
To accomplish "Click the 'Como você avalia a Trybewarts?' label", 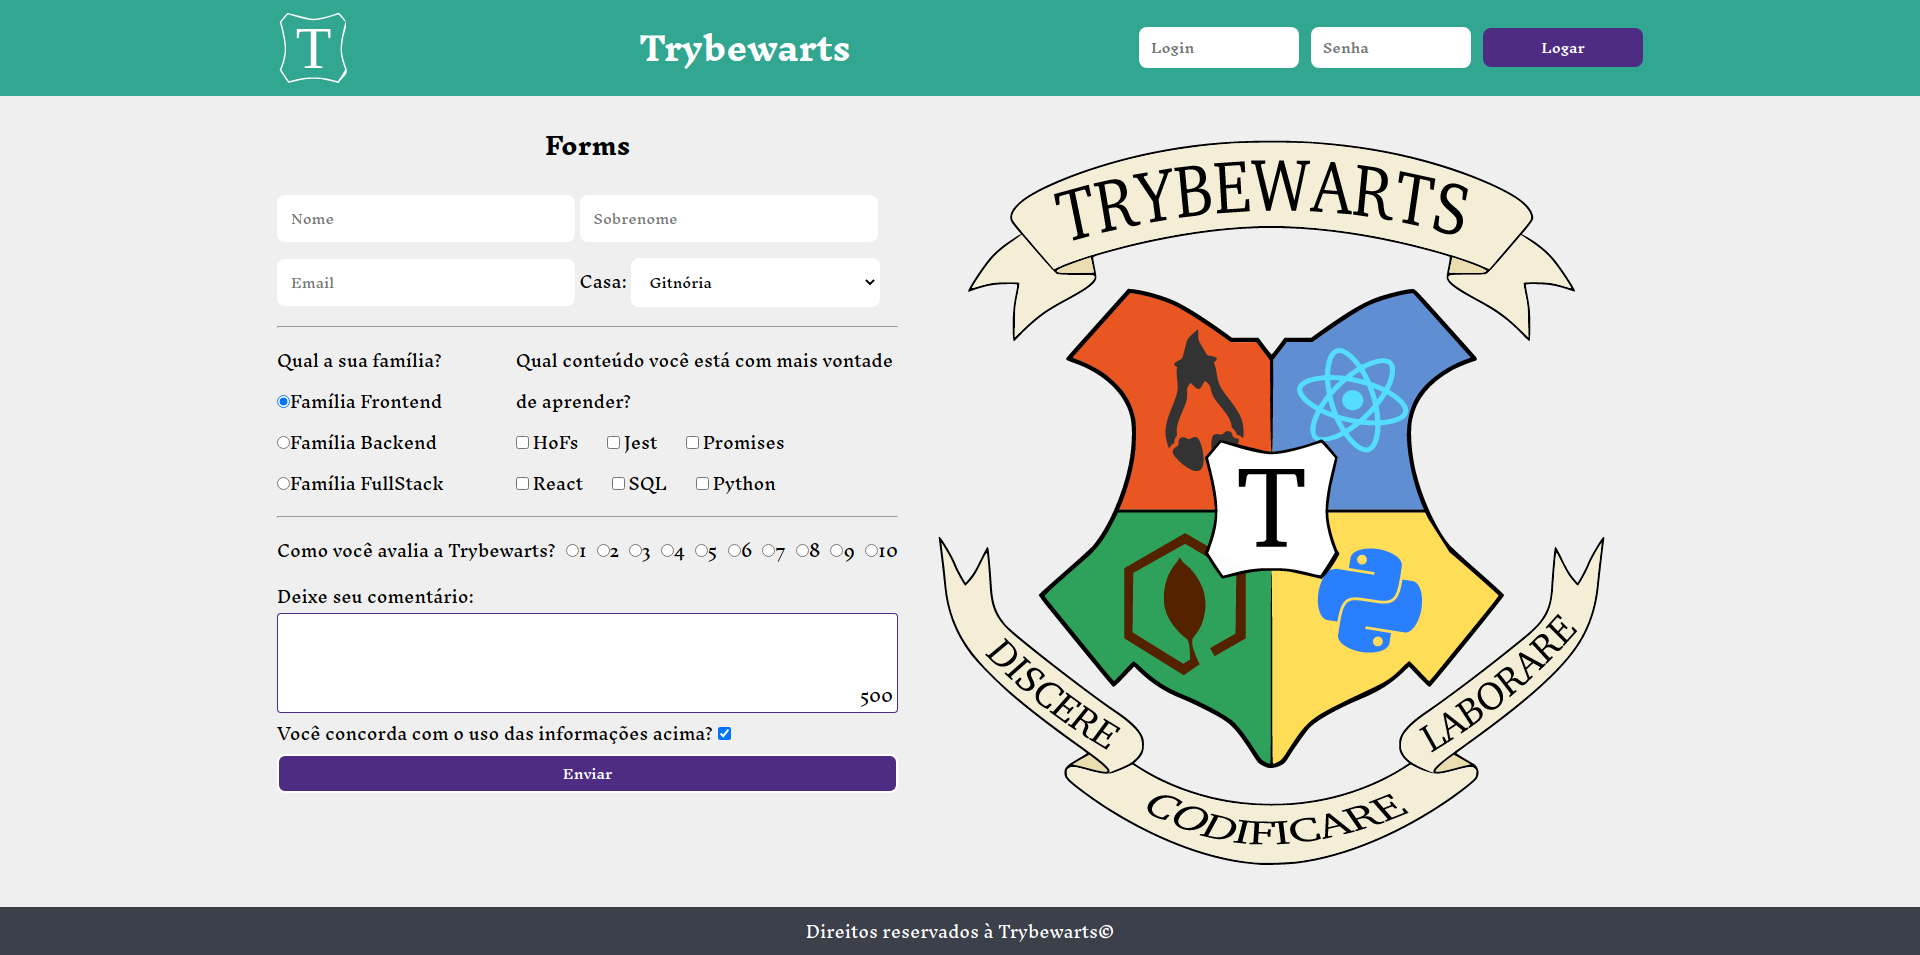I will click(x=416, y=551).
